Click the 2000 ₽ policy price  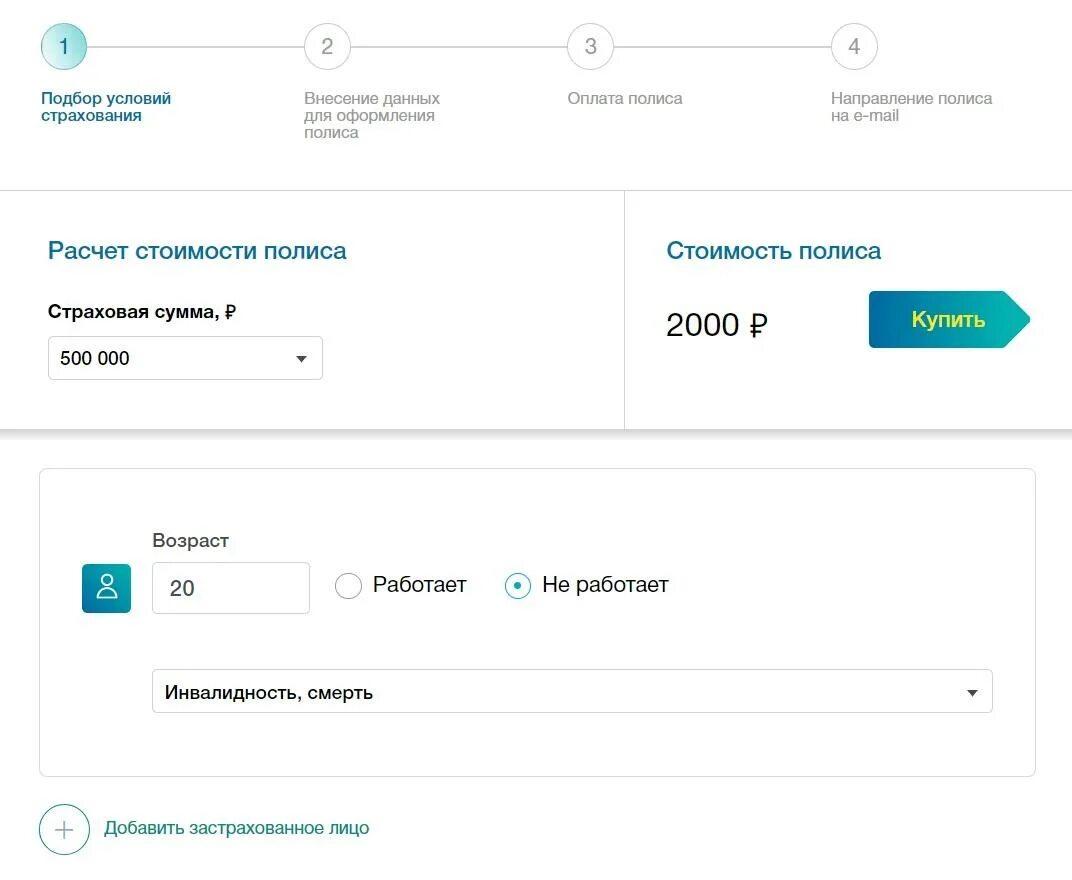[717, 325]
